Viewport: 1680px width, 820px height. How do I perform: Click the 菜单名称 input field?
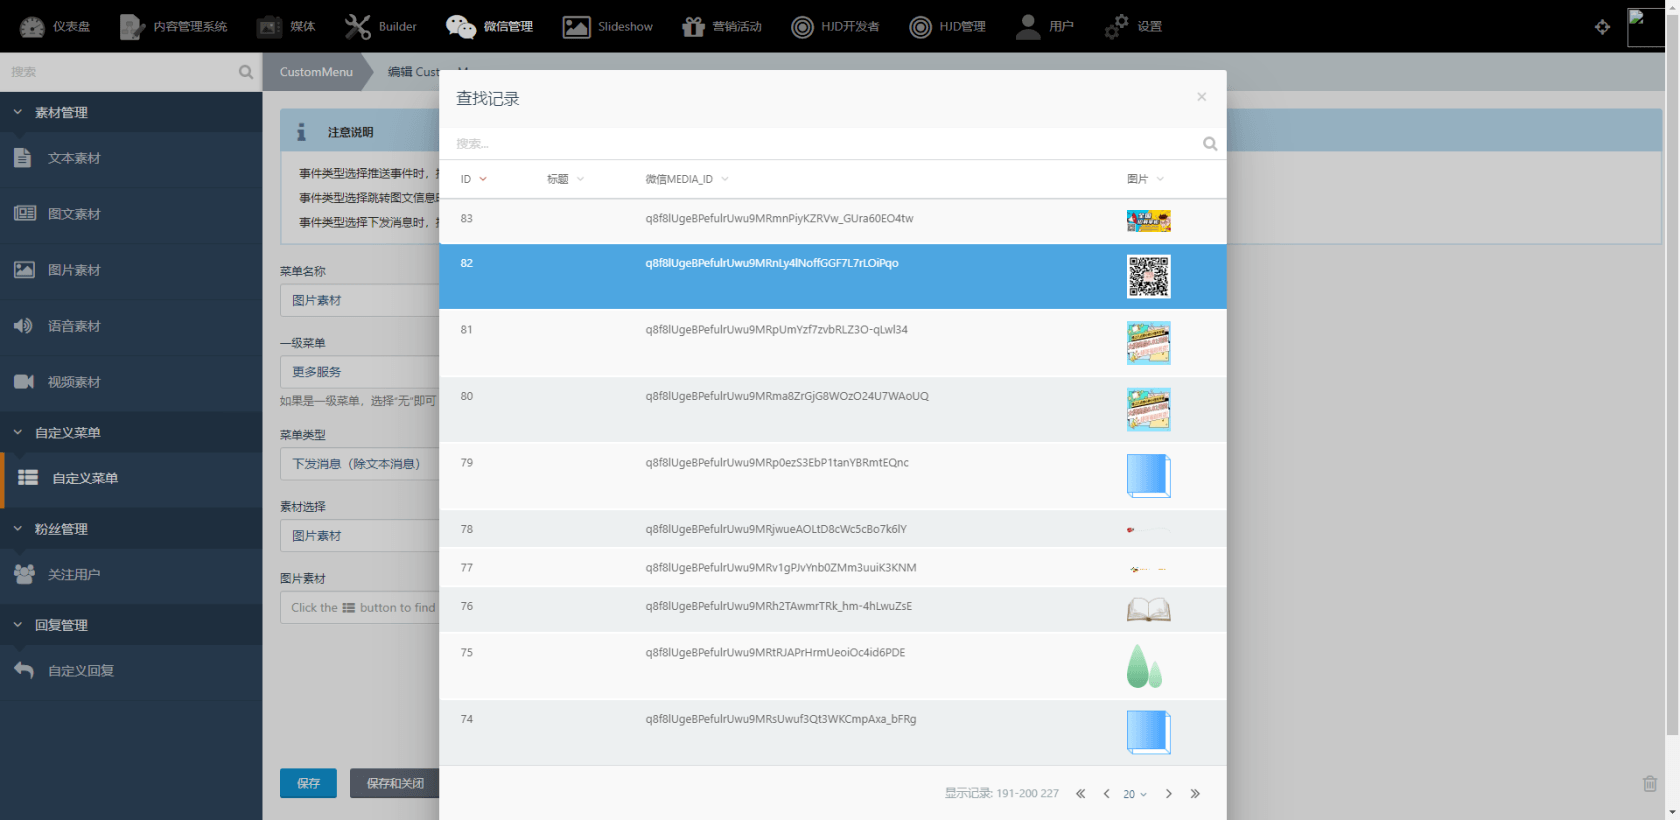(359, 300)
